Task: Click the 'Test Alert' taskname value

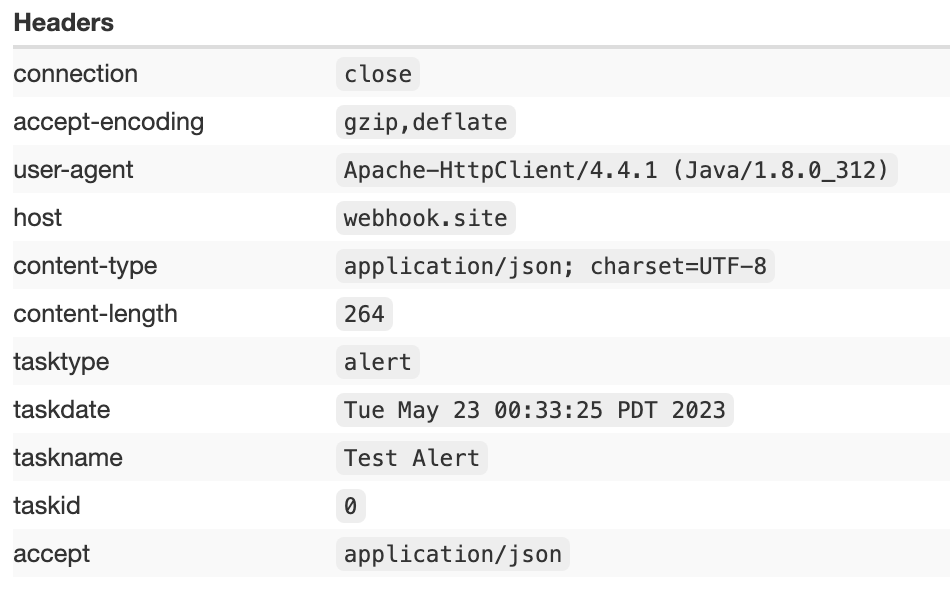Action: click(411, 458)
